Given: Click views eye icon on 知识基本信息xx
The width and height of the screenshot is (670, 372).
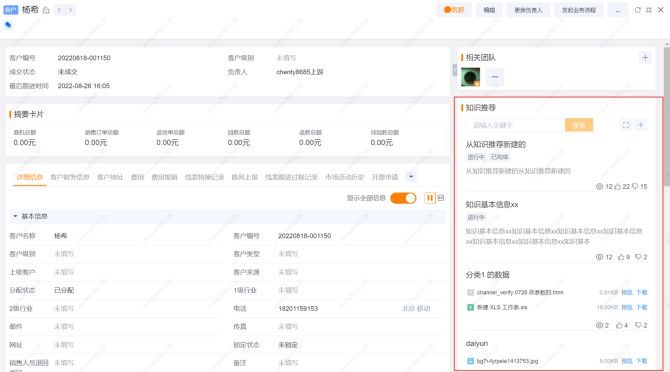Looking at the screenshot, I should click(599, 257).
